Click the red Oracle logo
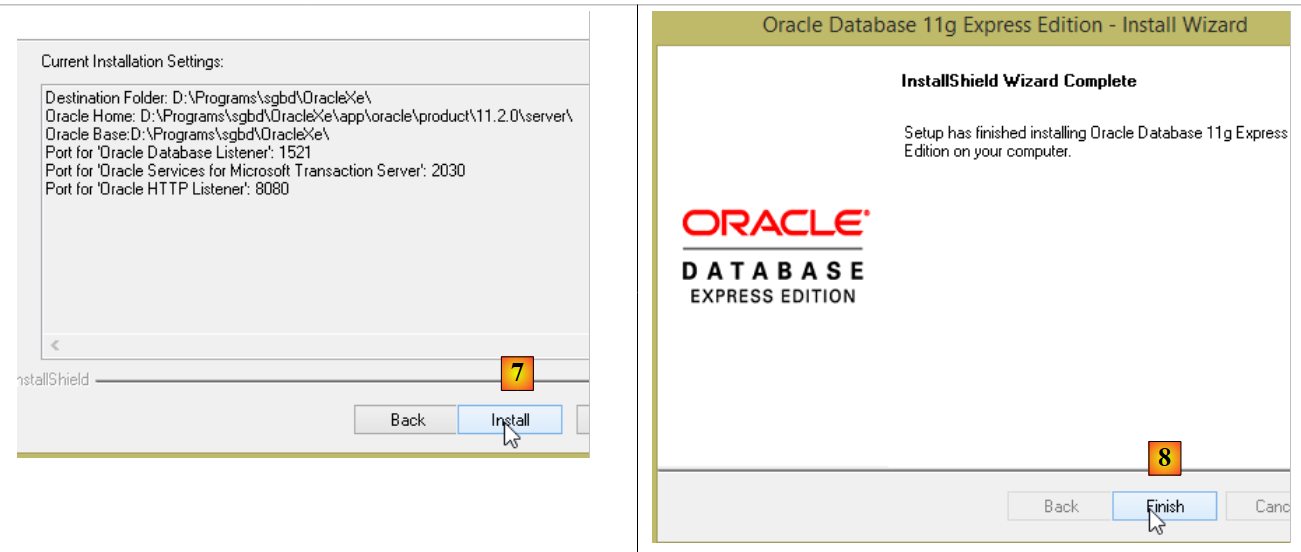This screenshot has height=552, width=1301. [776, 224]
